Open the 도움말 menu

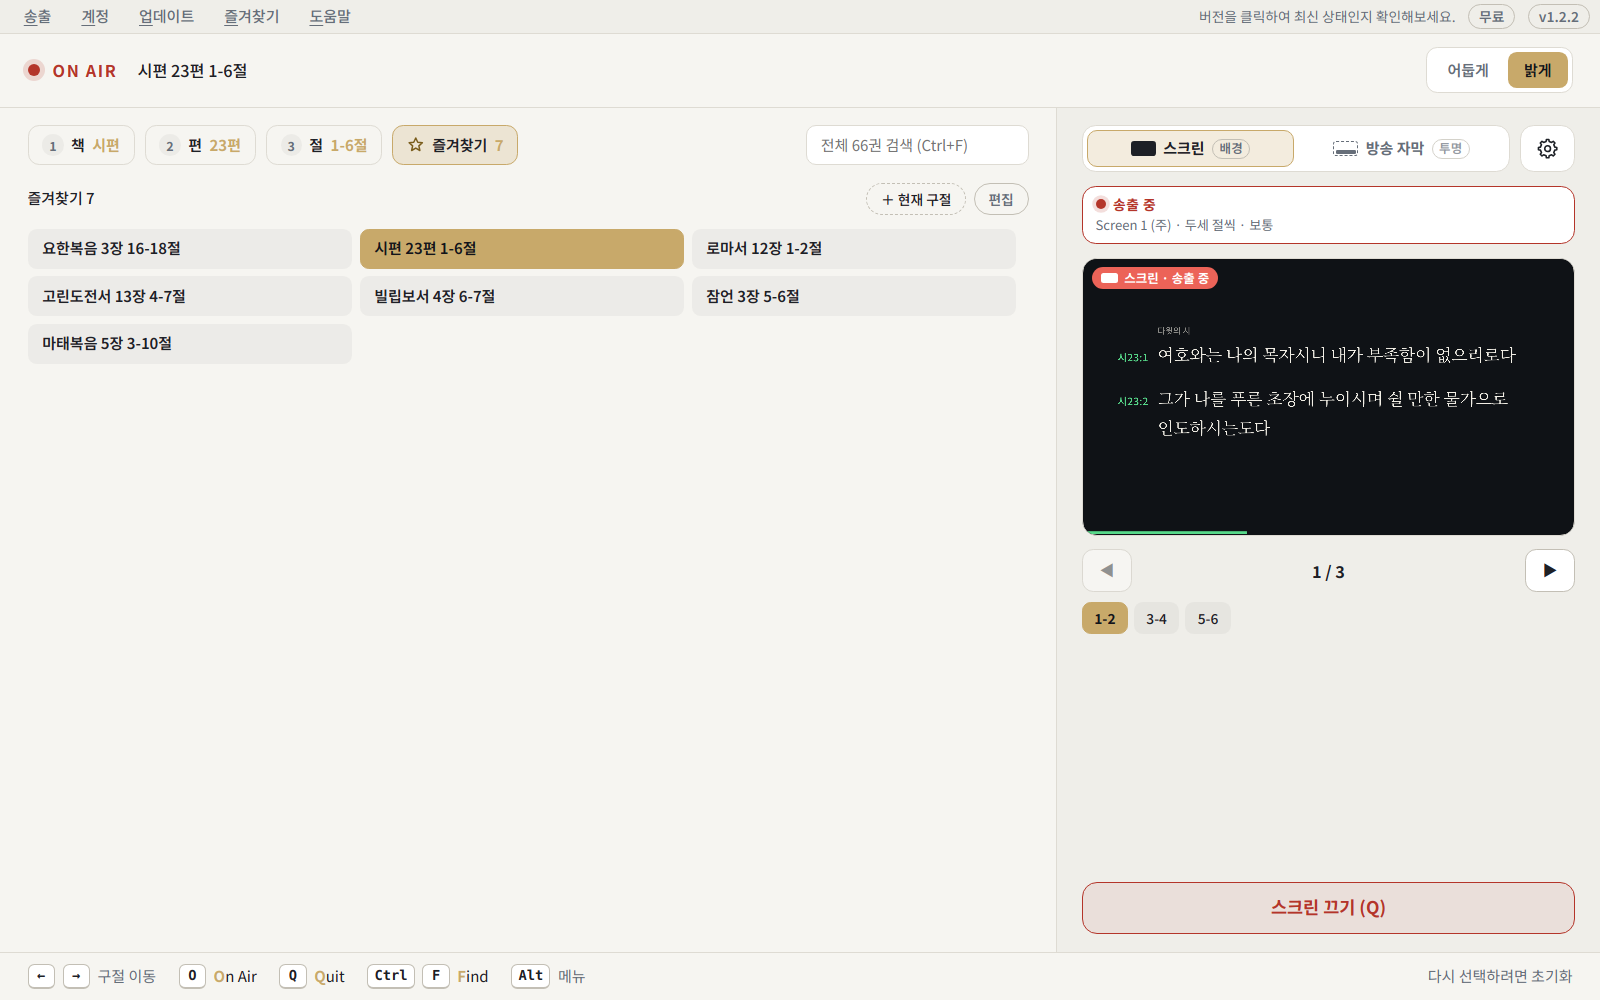point(330,16)
